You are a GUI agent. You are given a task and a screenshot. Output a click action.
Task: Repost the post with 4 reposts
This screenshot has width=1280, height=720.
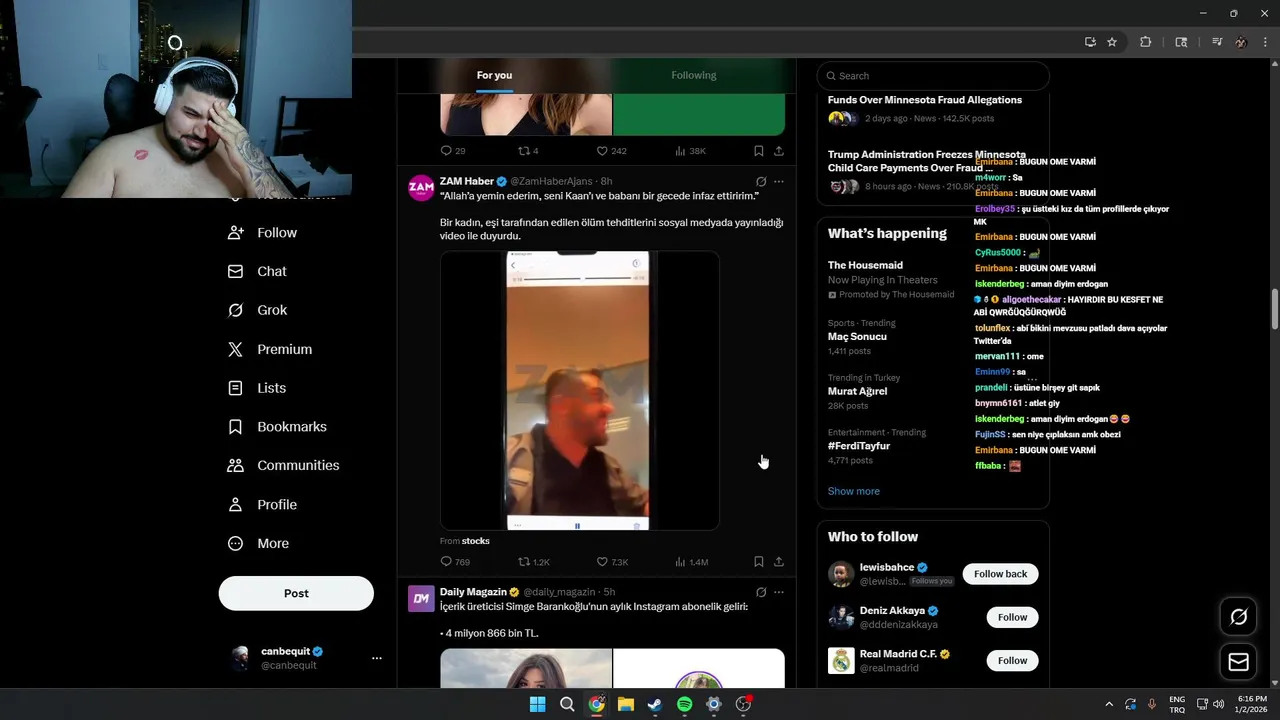pyautogui.click(x=528, y=151)
